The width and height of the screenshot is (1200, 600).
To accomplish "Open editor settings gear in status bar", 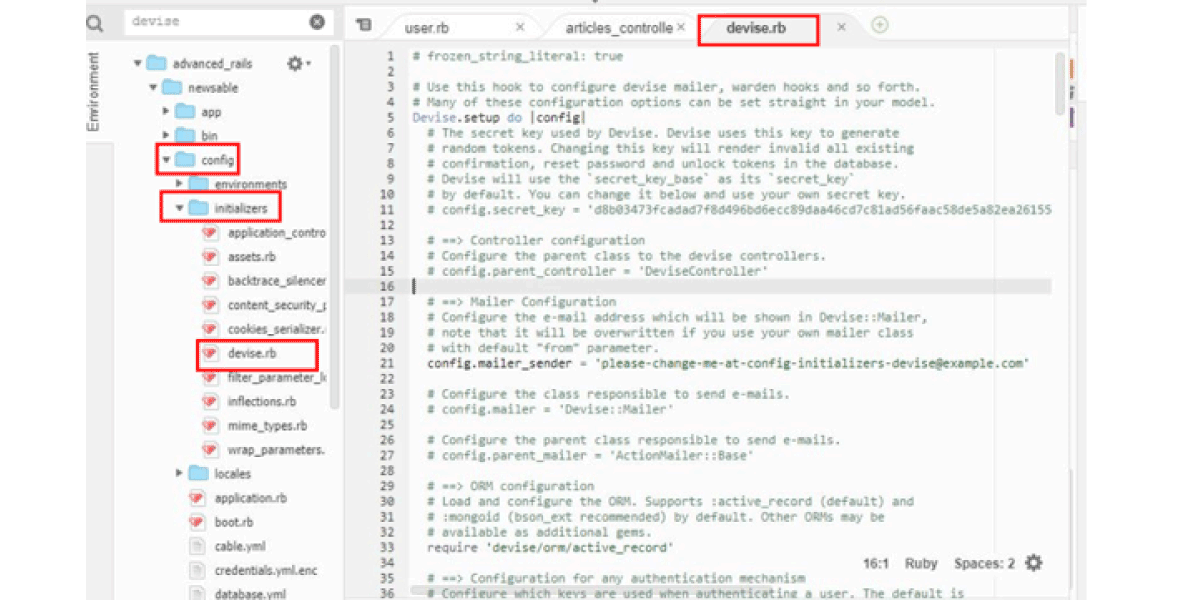I will [1034, 563].
